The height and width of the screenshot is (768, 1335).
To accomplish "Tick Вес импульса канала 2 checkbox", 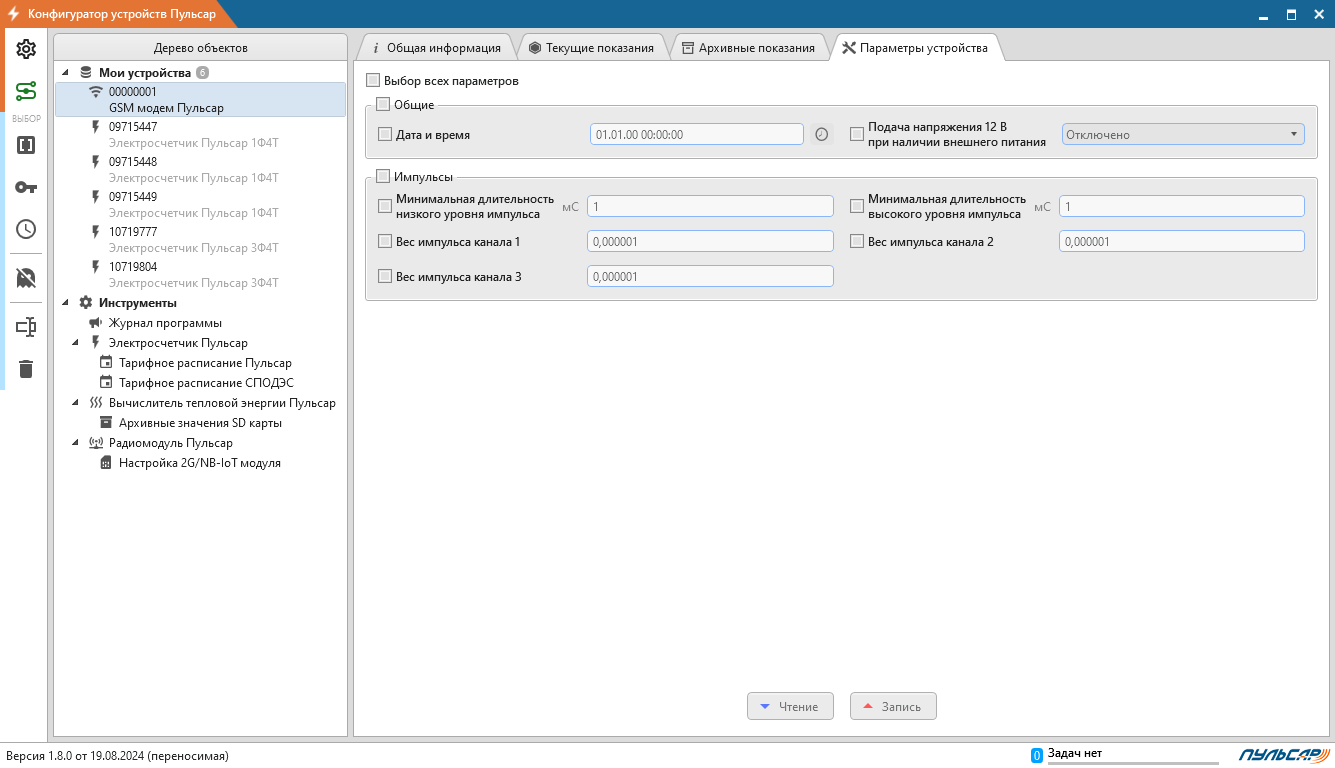I will tap(857, 241).
